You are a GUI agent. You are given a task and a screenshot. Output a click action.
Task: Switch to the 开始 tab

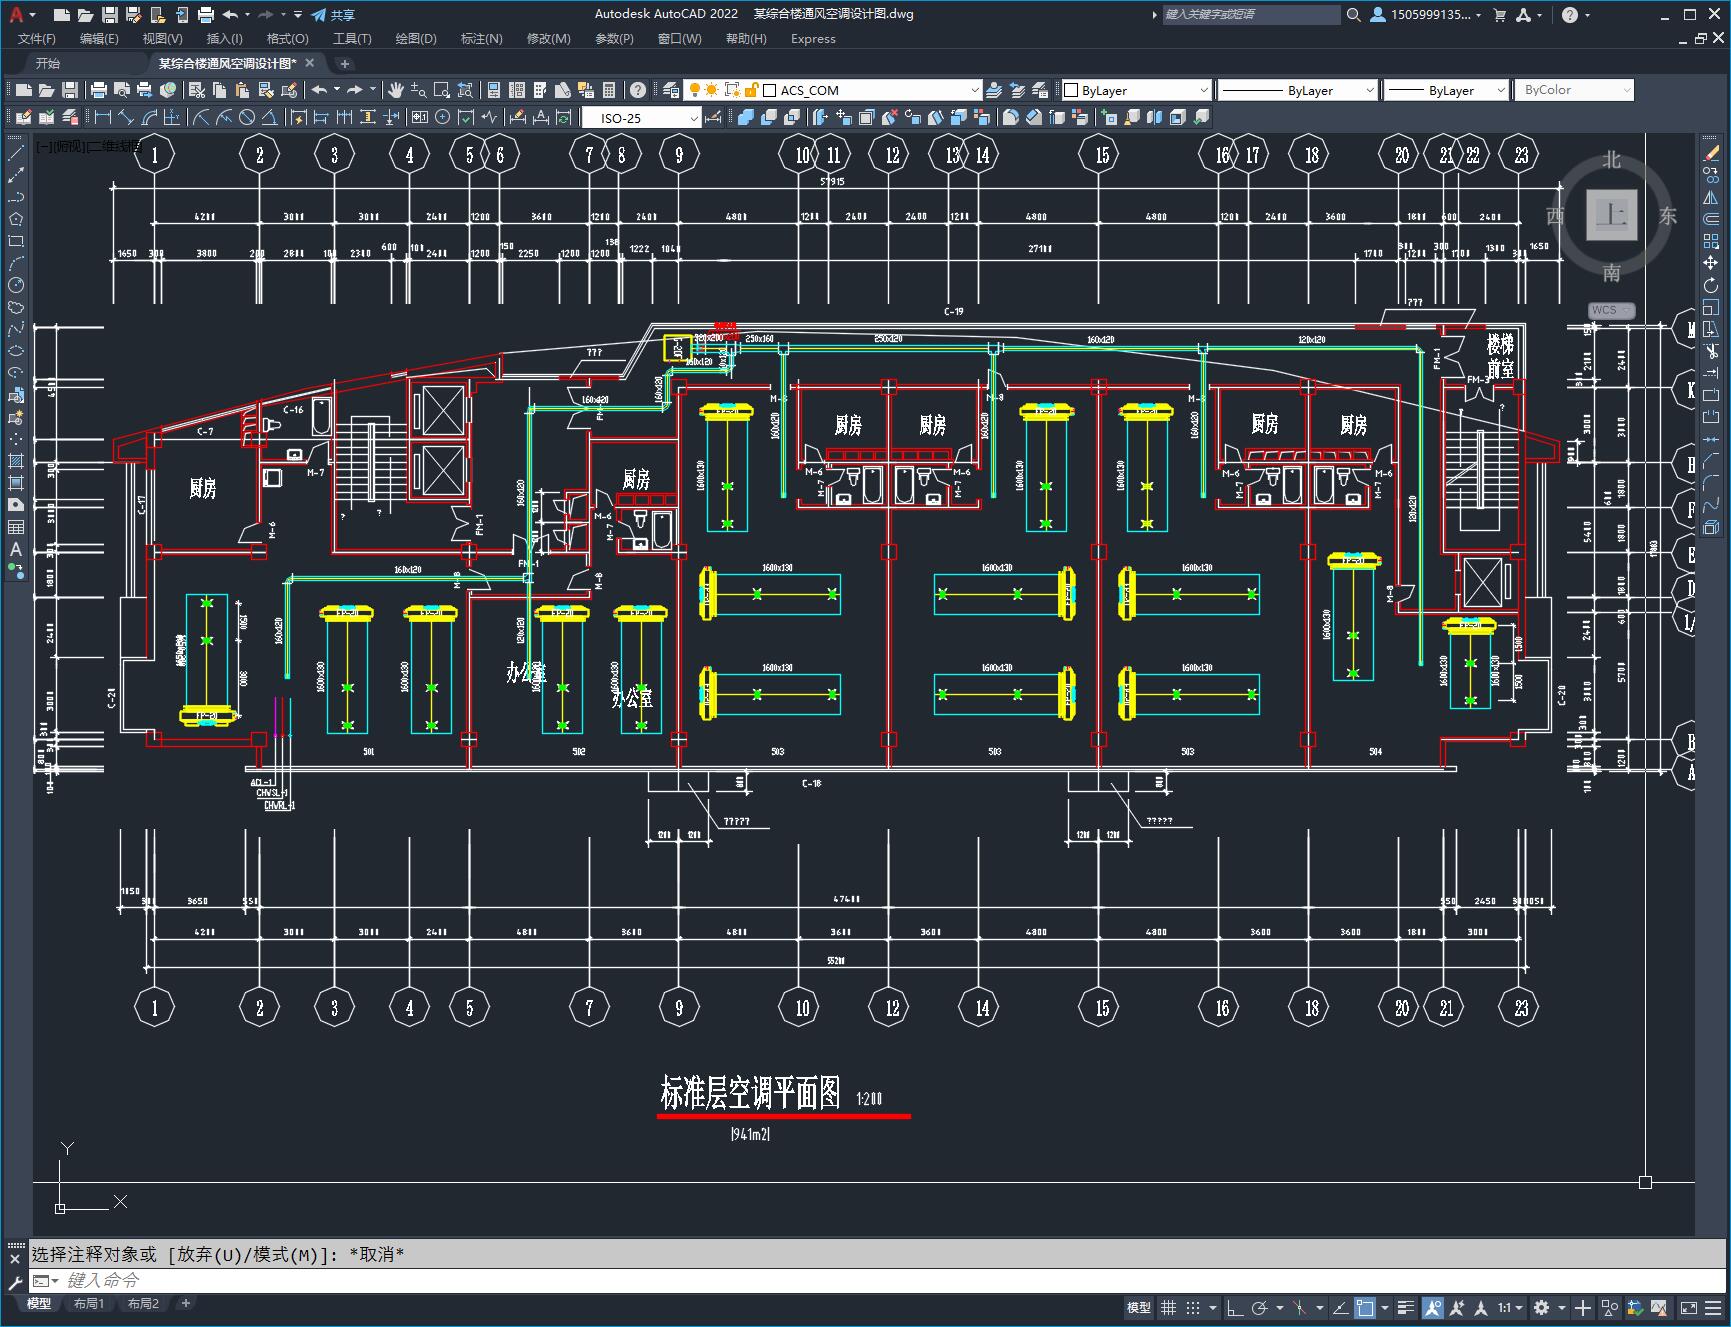coord(48,63)
